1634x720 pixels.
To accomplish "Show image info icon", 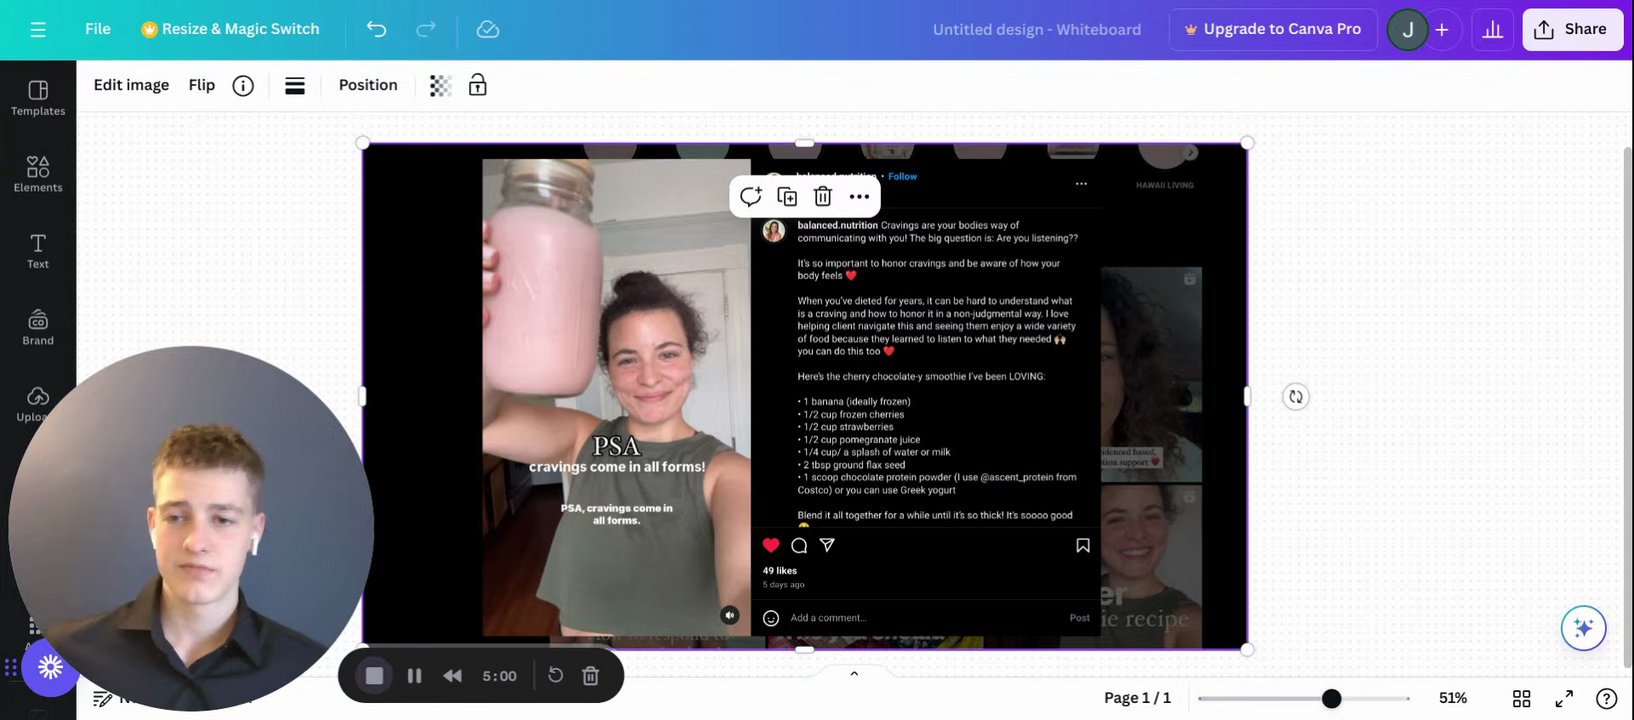I will pos(243,86).
